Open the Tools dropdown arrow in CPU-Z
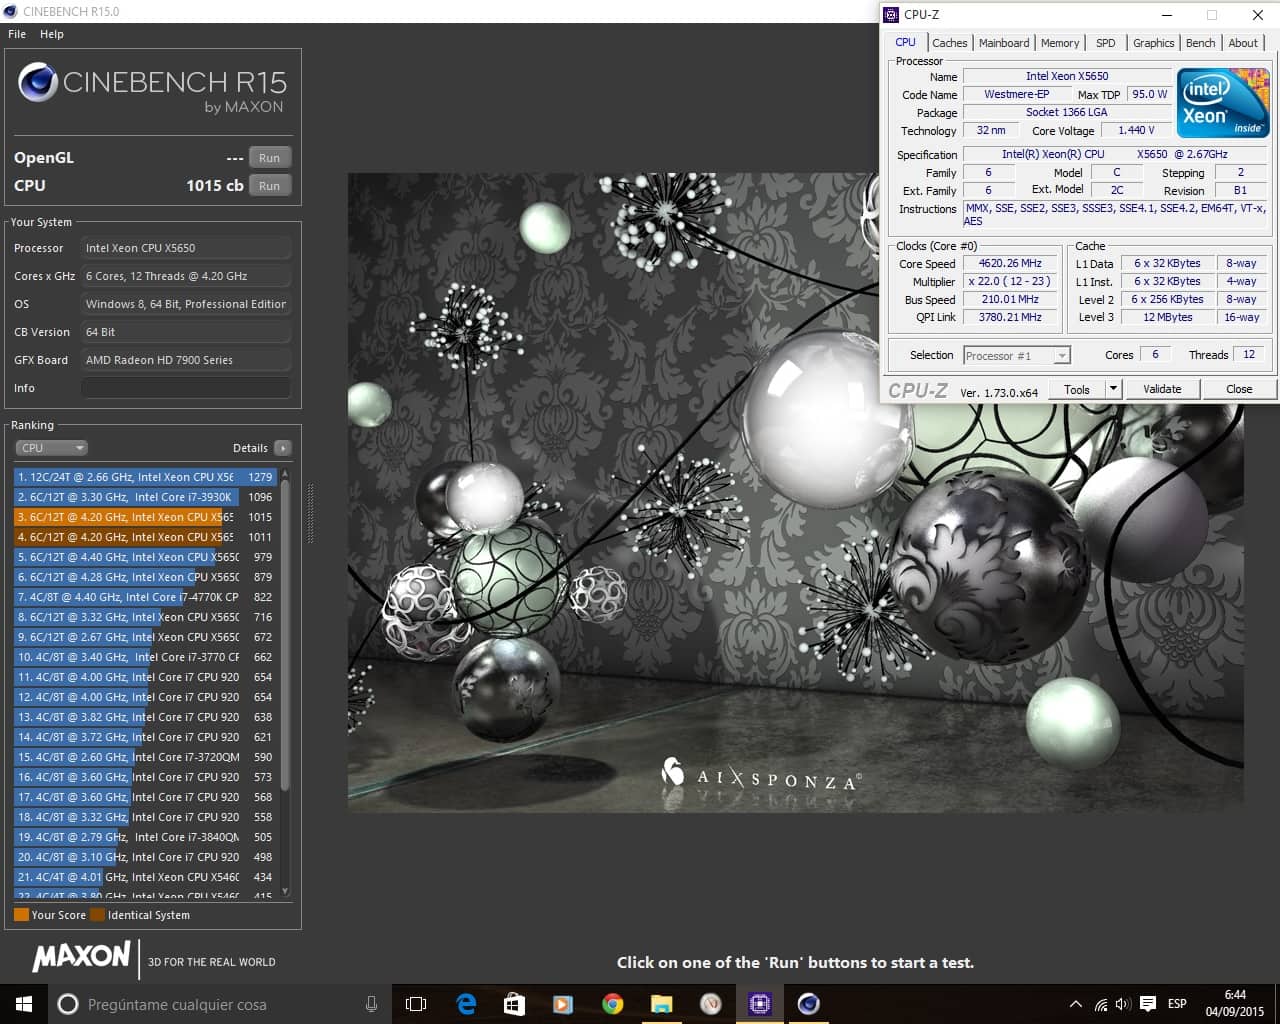 [1113, 389]
